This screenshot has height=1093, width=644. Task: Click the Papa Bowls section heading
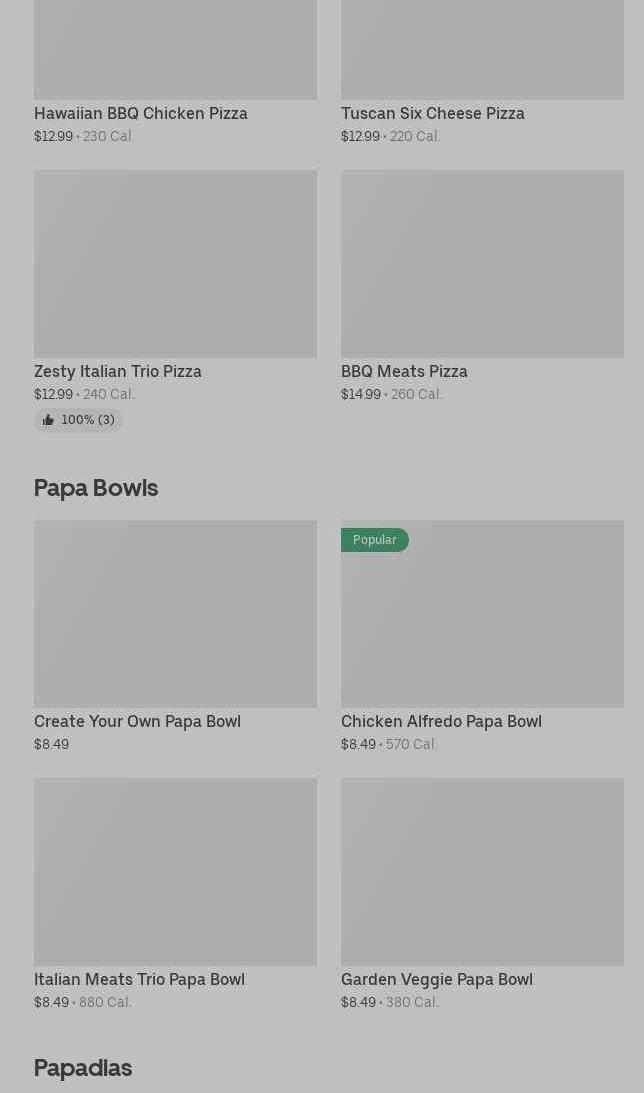click(x=96, y=488)
